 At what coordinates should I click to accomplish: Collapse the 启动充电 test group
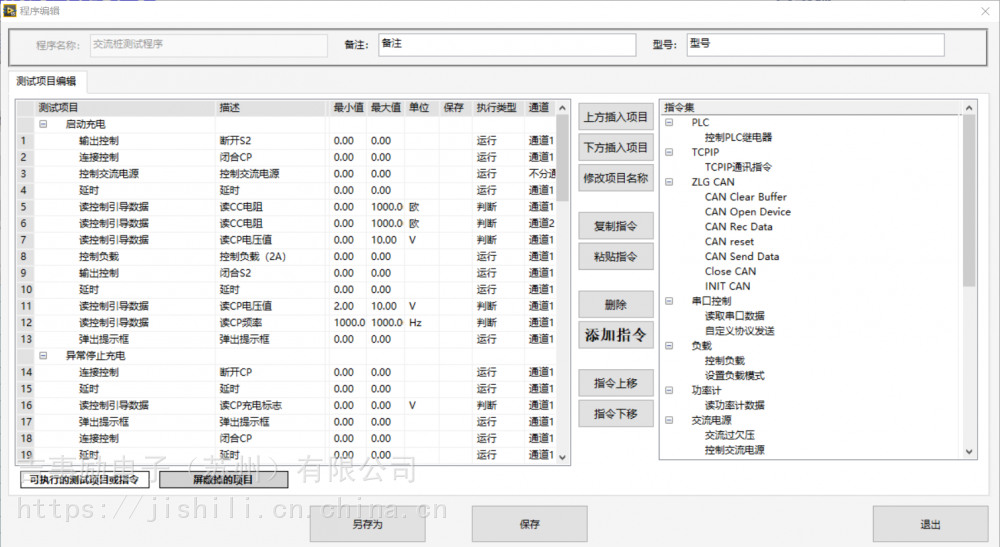[43, 124]
